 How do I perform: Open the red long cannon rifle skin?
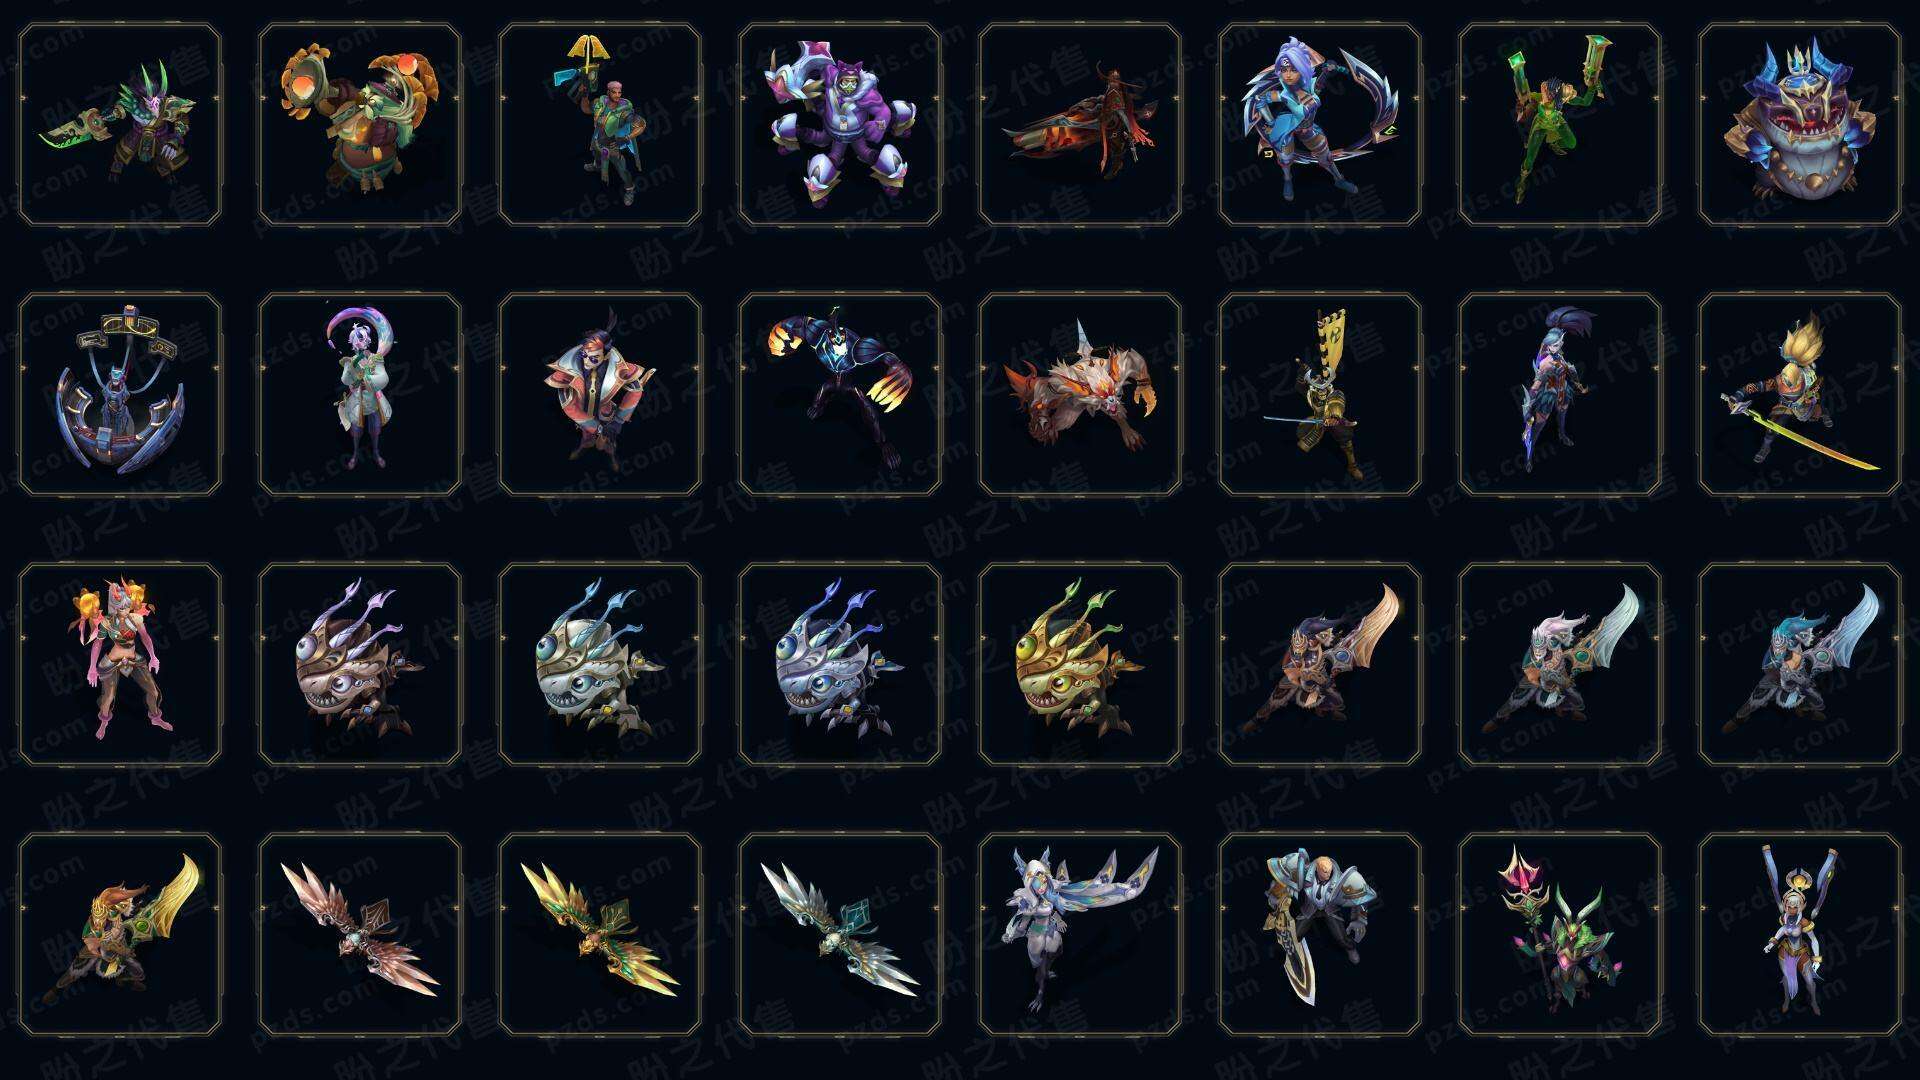[1079, 125]
